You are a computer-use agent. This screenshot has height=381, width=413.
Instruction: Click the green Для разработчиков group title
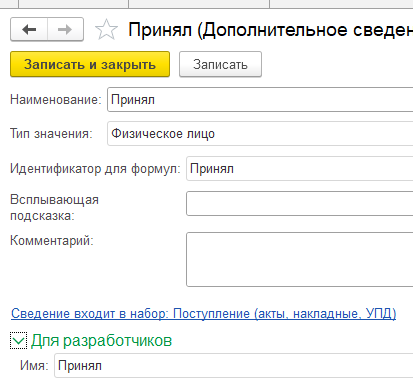101,341
